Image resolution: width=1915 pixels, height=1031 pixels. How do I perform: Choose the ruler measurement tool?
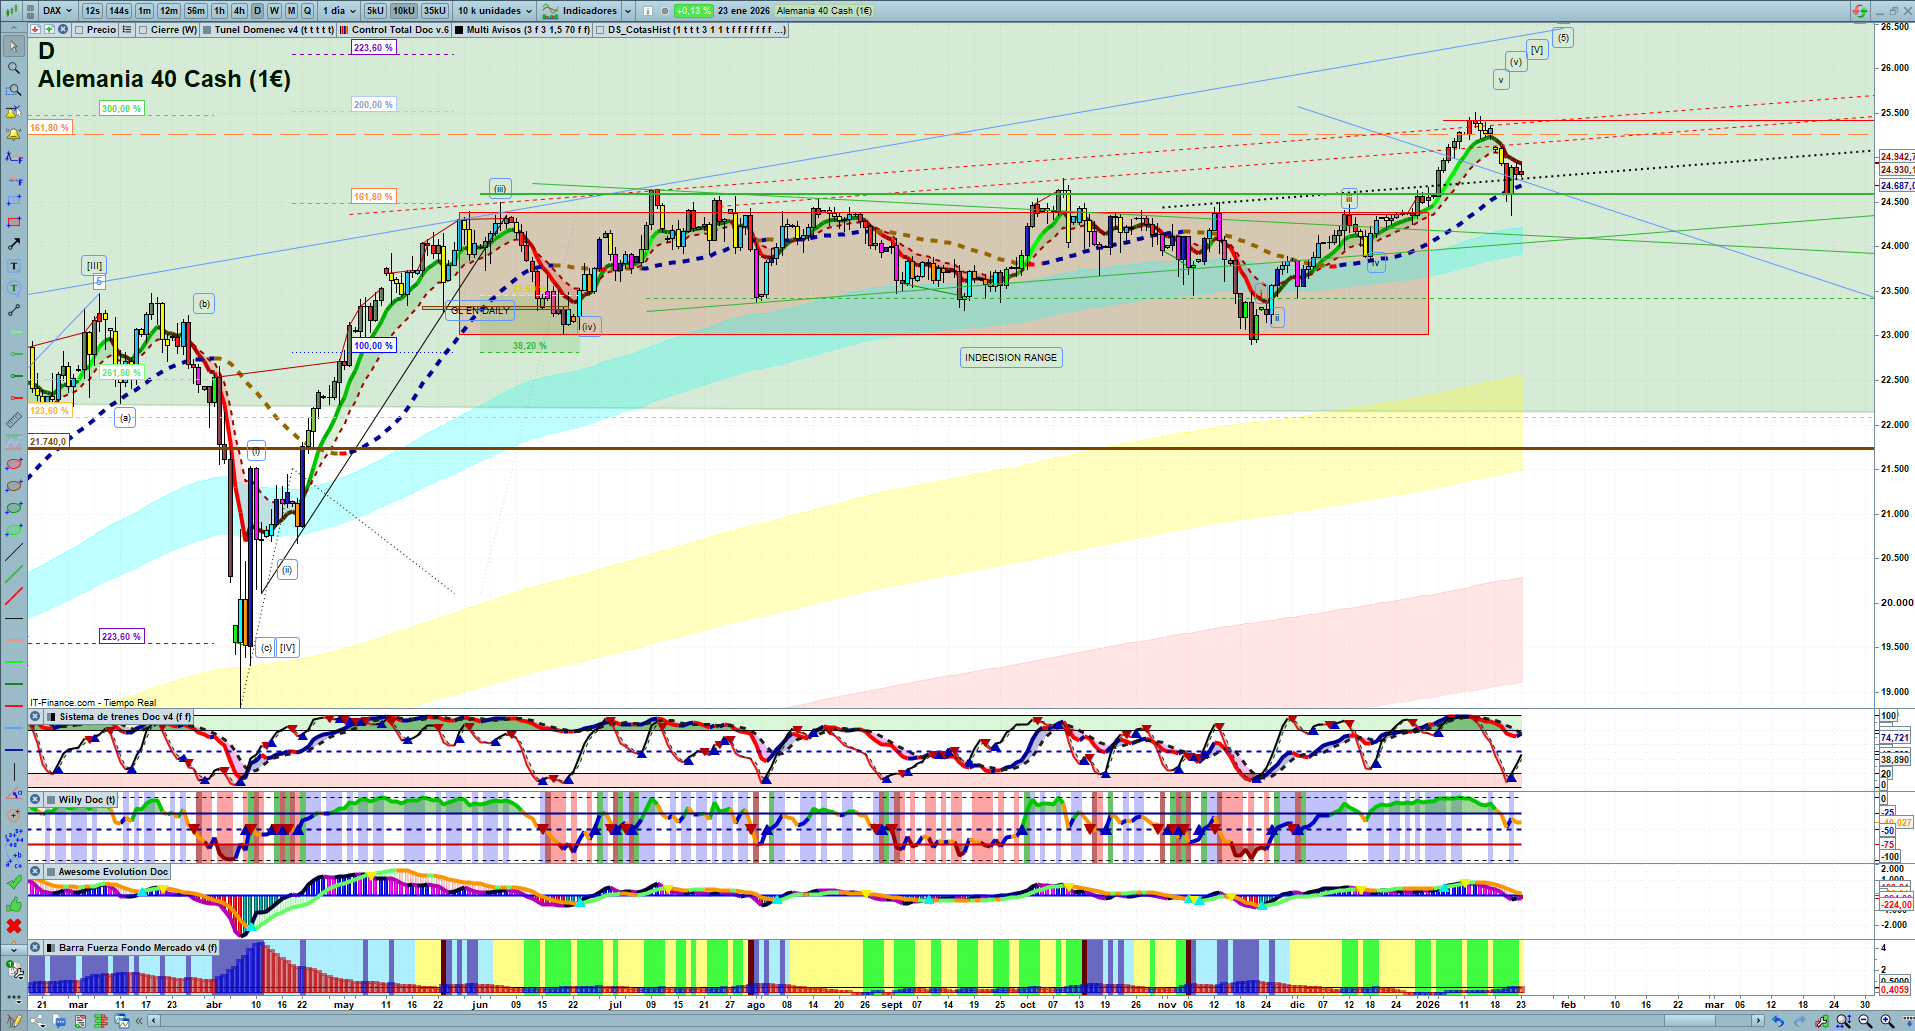14,420
